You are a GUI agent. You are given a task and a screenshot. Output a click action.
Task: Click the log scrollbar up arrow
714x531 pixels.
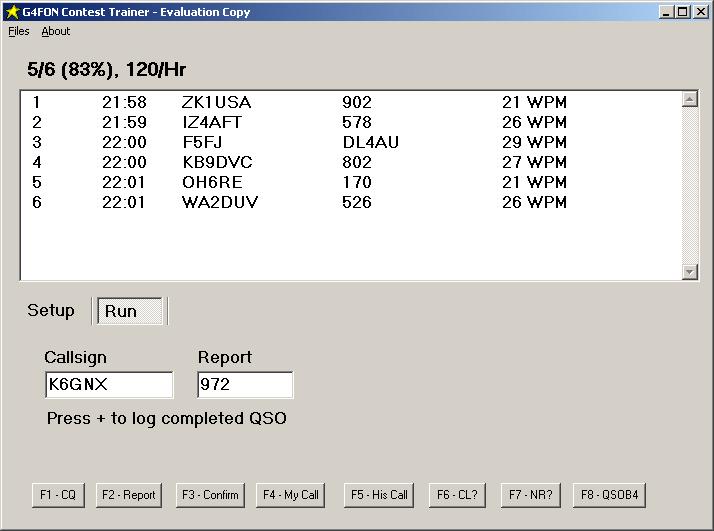click(x=689, y=99)
